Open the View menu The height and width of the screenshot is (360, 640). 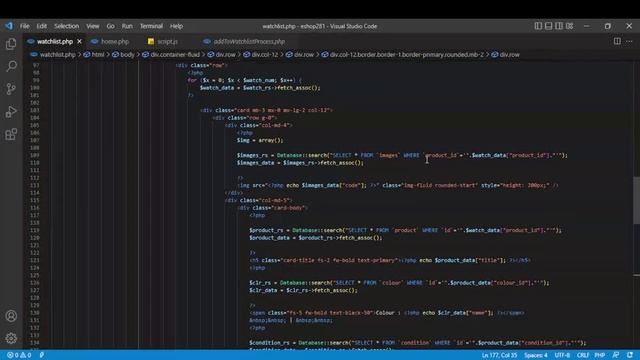click(93, 26)
